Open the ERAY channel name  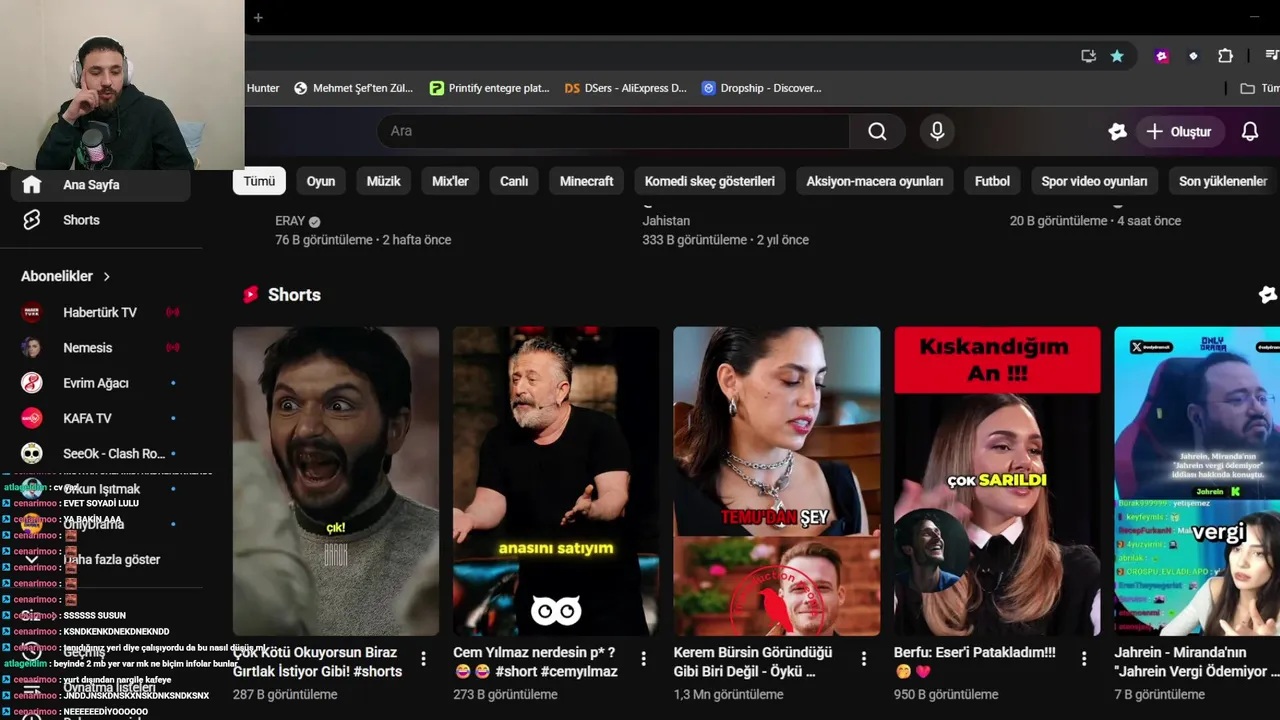[x=290, y=221]
